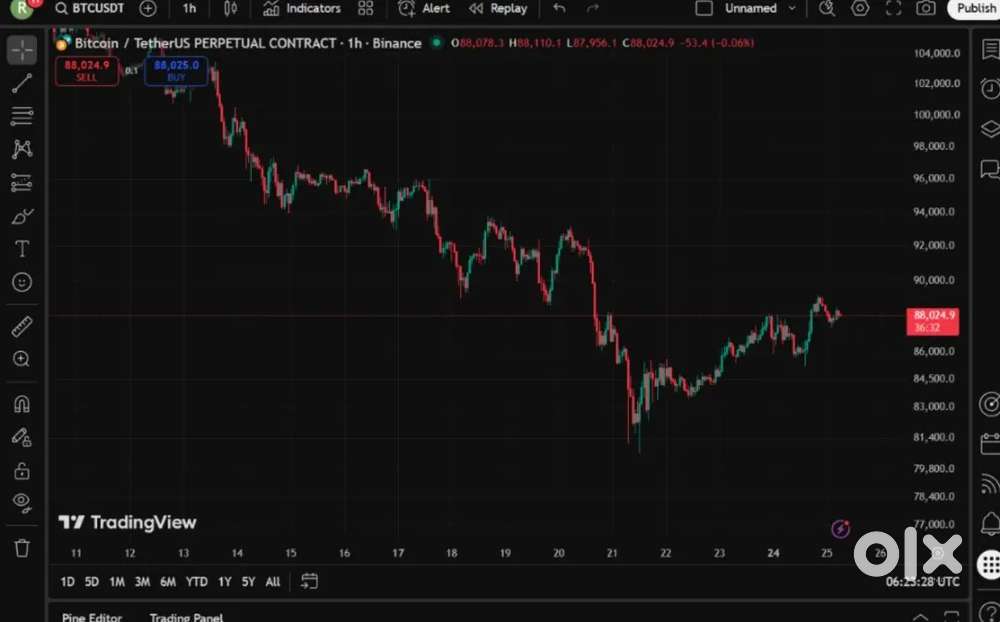Open the 1h interval dropdown

click(189, 9)
